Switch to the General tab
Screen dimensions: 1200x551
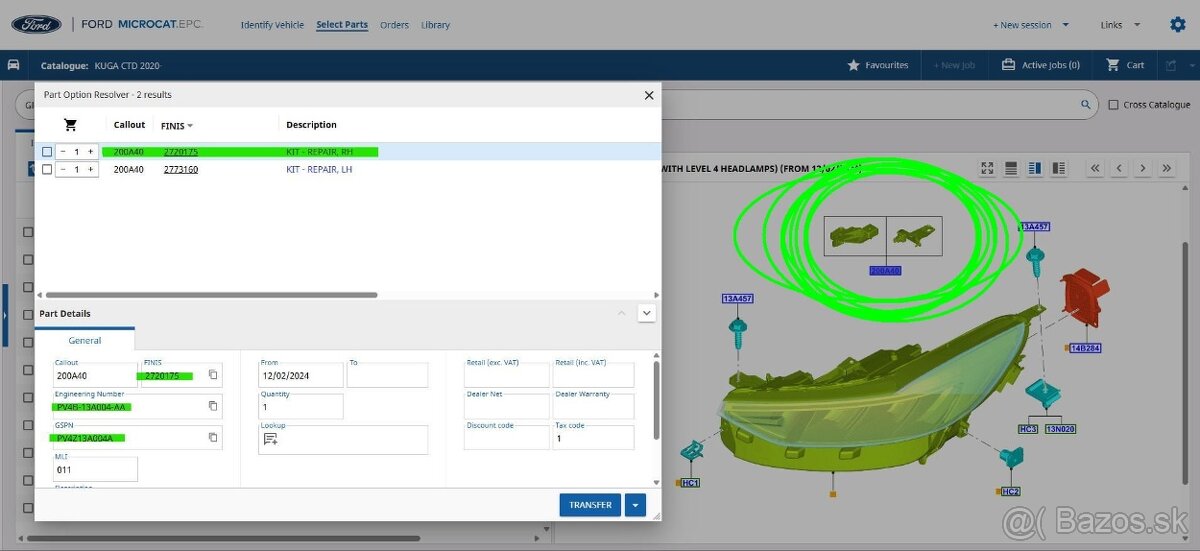[85, 341]
